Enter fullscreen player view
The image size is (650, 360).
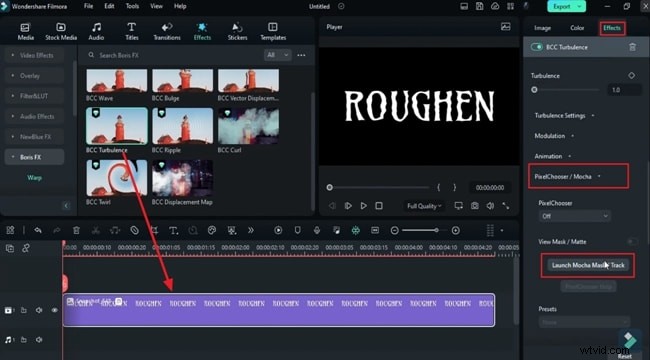pos(506,206)
